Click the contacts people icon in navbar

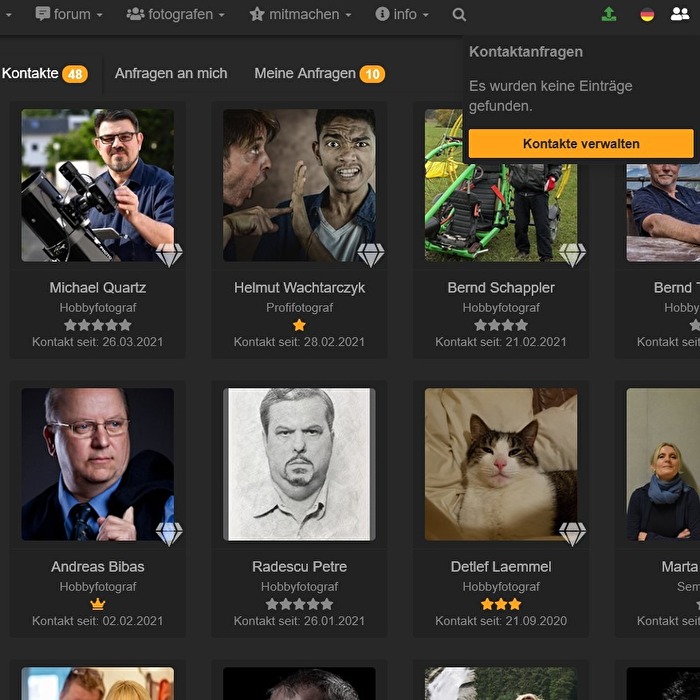point(680,15)
